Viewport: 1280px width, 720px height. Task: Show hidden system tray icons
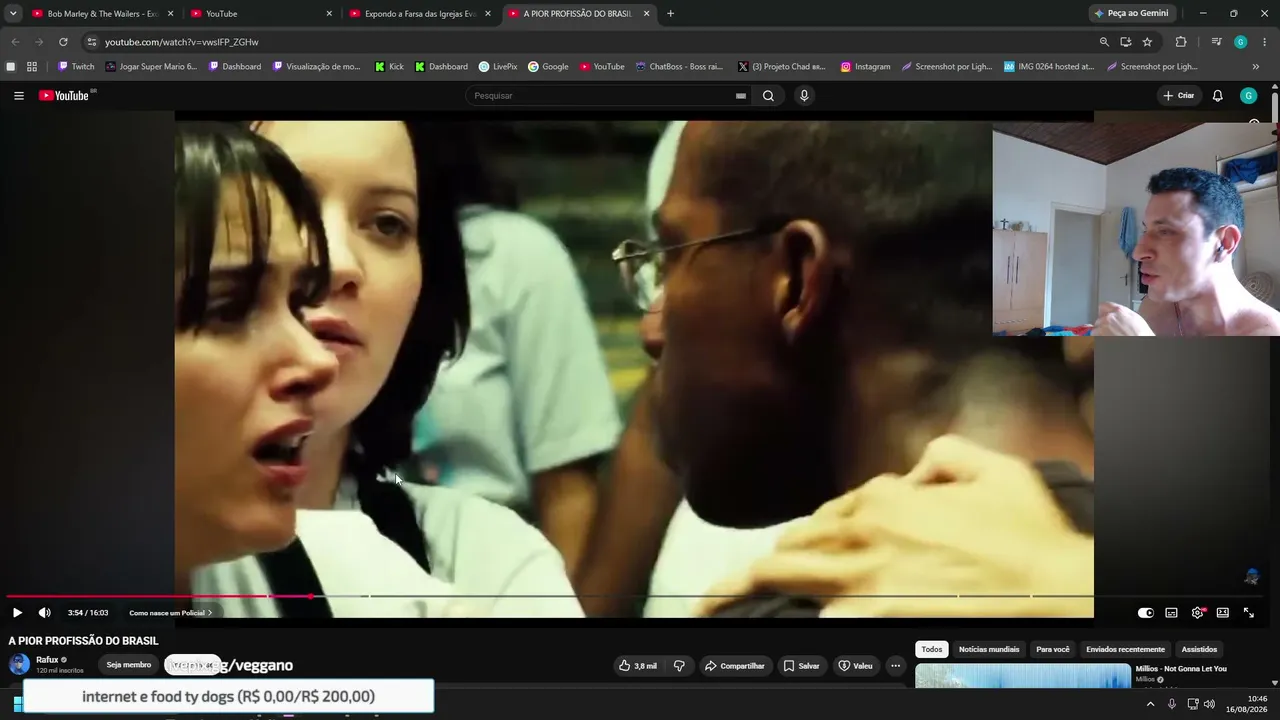point(1150,704)
